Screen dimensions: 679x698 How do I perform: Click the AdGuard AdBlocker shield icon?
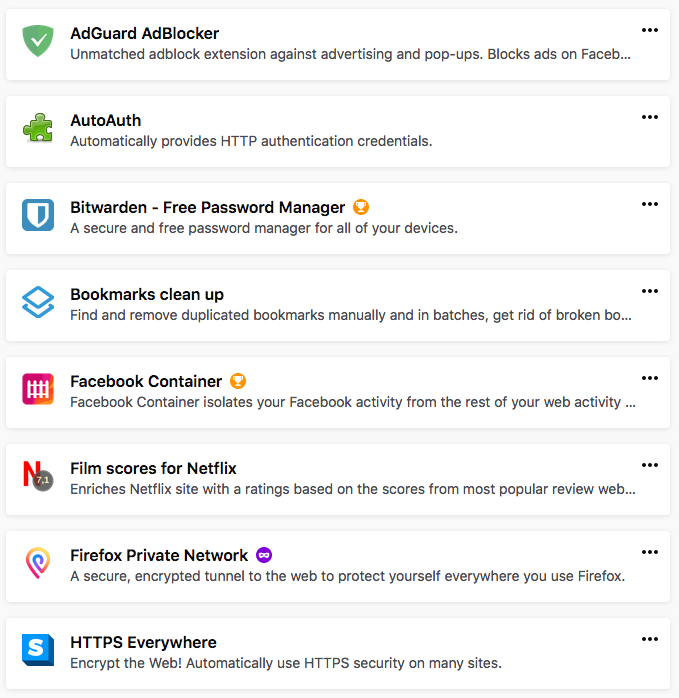tap(38, 41)
